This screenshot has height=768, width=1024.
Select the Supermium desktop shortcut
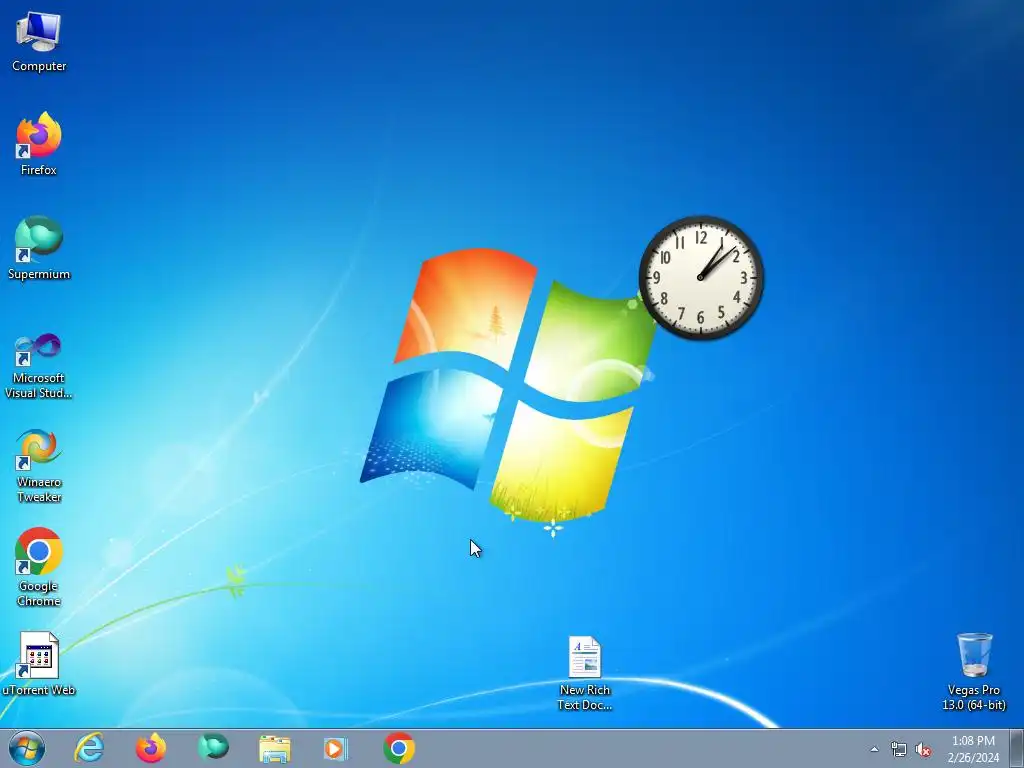pyautogui.click(x=39, y=248)
